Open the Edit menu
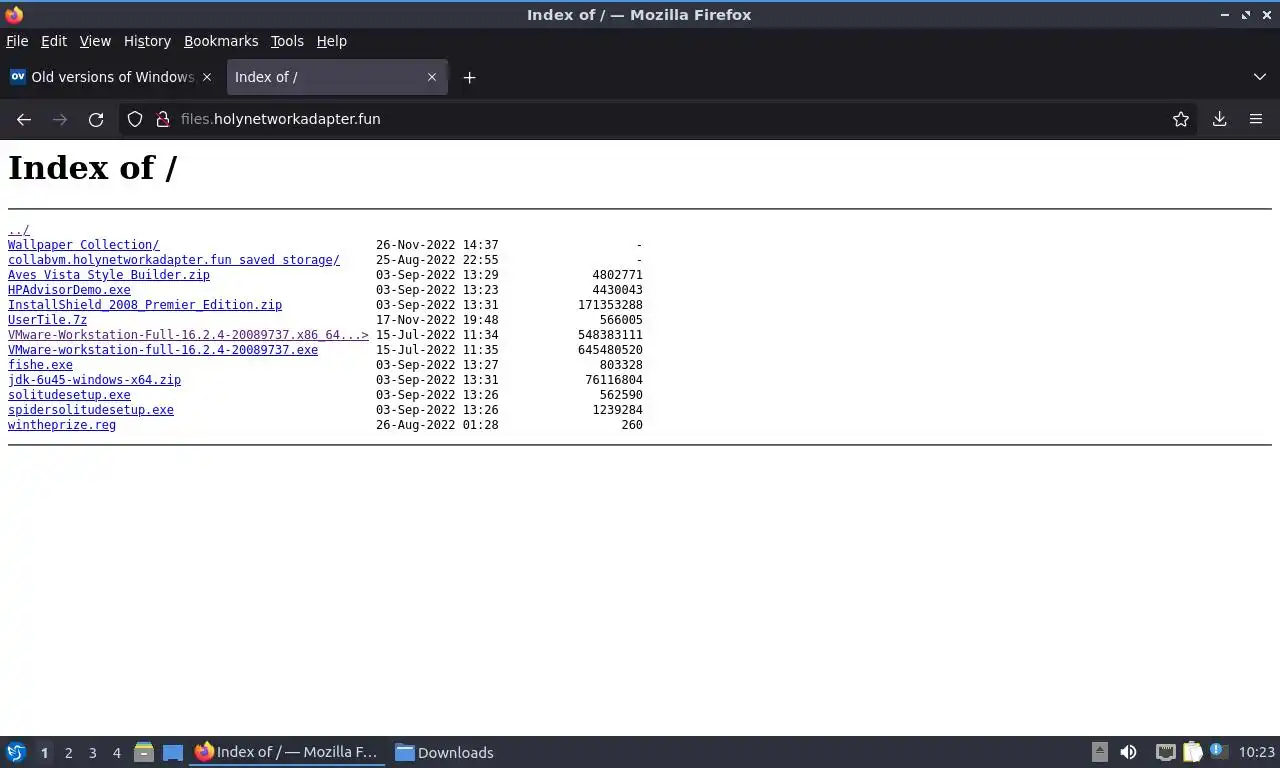This screenshot has width=1280, height=768. [54, 41]
